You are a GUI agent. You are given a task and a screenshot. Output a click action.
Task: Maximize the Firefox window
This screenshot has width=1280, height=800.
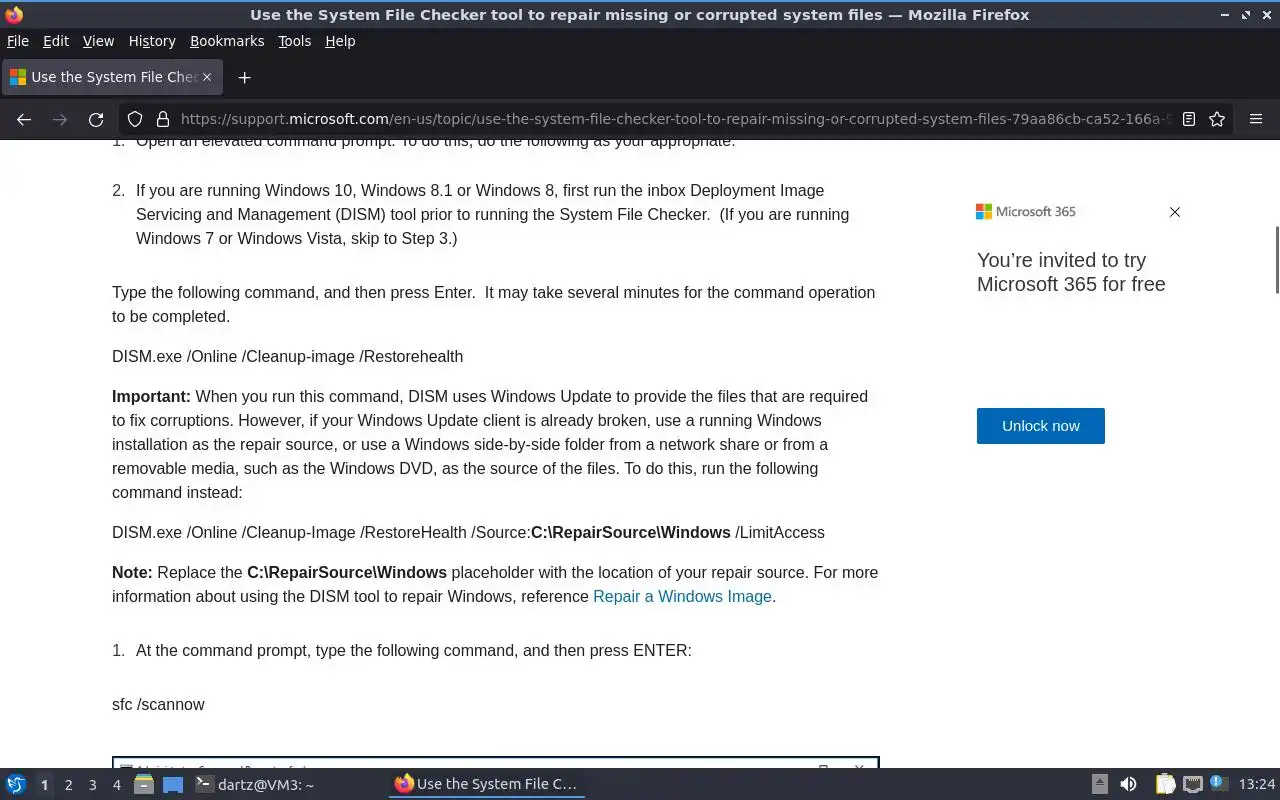tap(1246, 15)
